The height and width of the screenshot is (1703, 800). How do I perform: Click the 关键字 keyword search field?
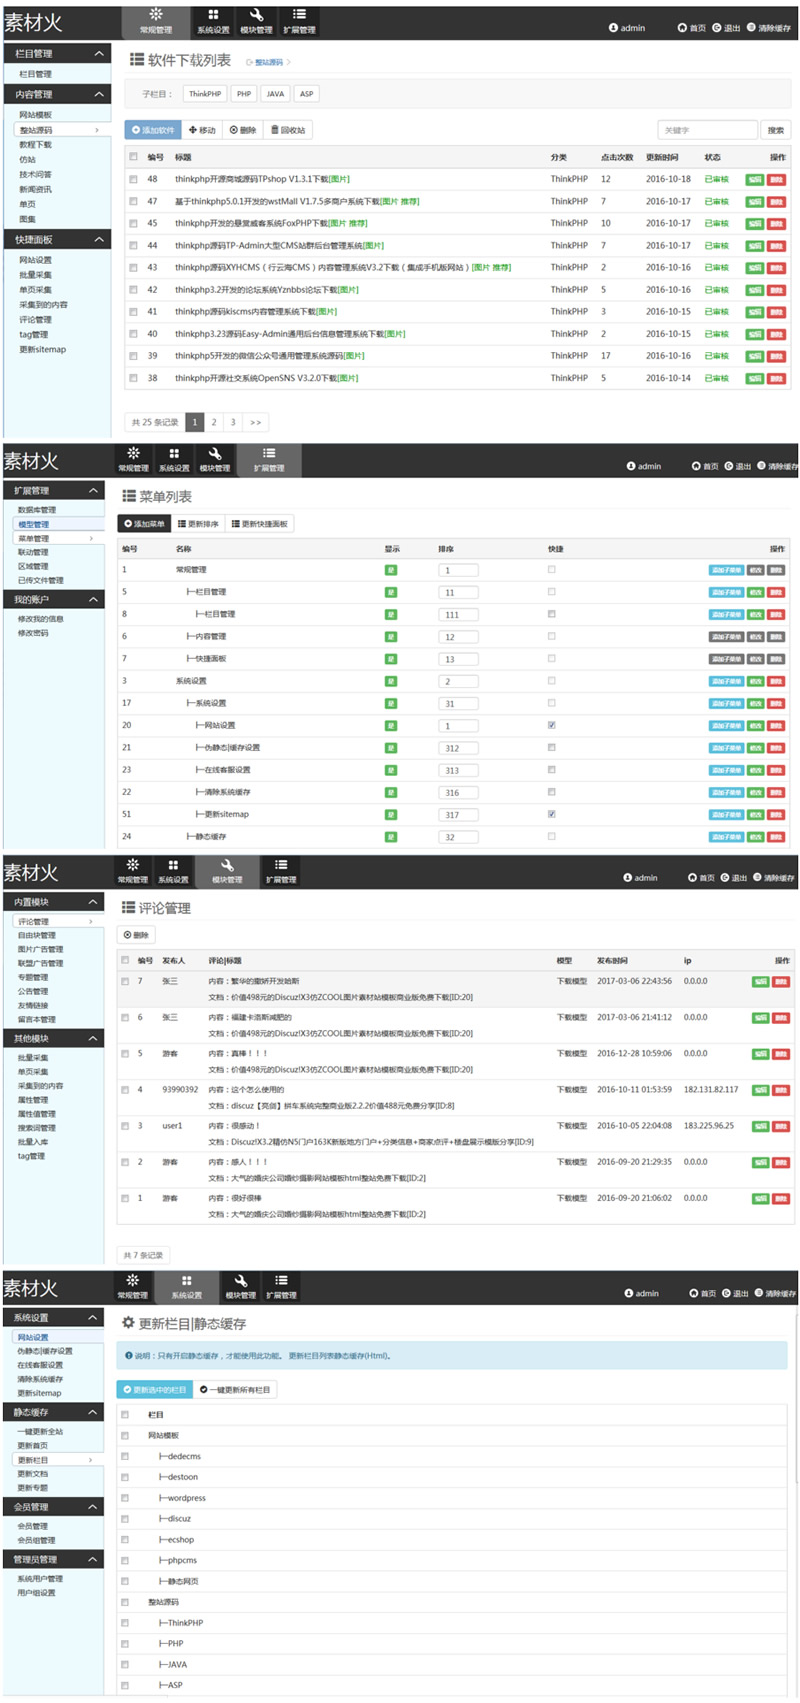(x=707, y=130)
